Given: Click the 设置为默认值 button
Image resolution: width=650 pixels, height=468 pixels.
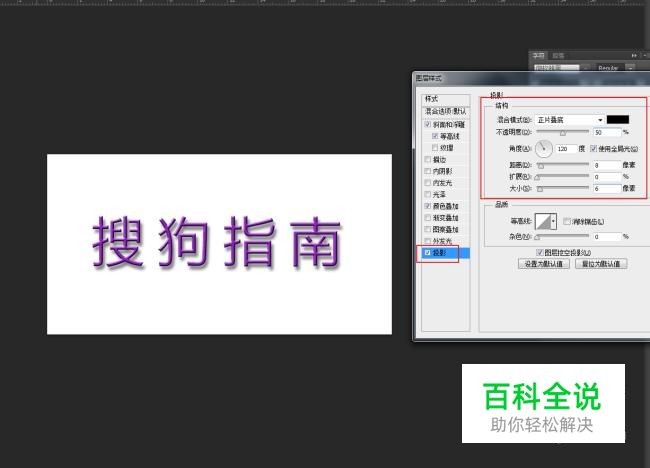Looking at the screenshot, I should pyautogui.click(x=543, y=264).
